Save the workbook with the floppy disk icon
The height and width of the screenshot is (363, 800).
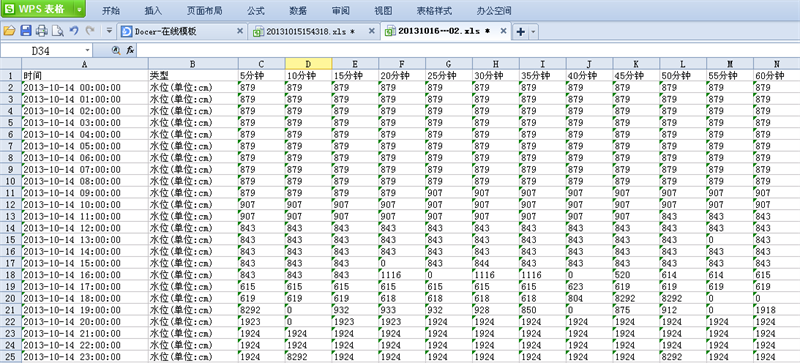[26, 32]
